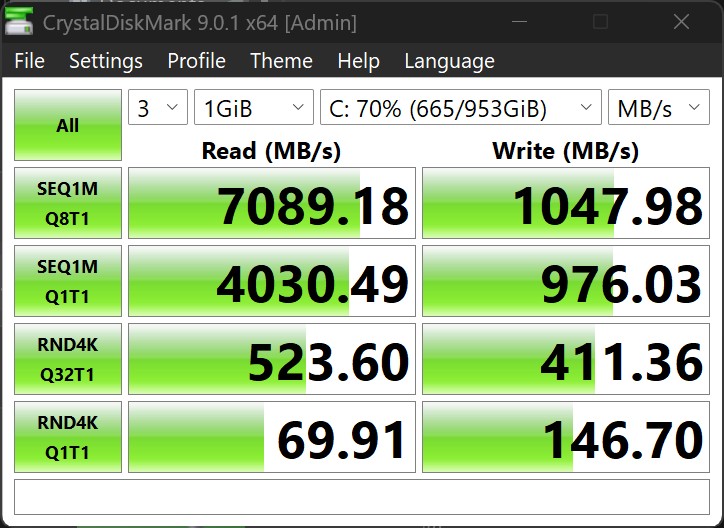
Task: Expand the 1GiB test size dropdown
Action: point(253,108)
